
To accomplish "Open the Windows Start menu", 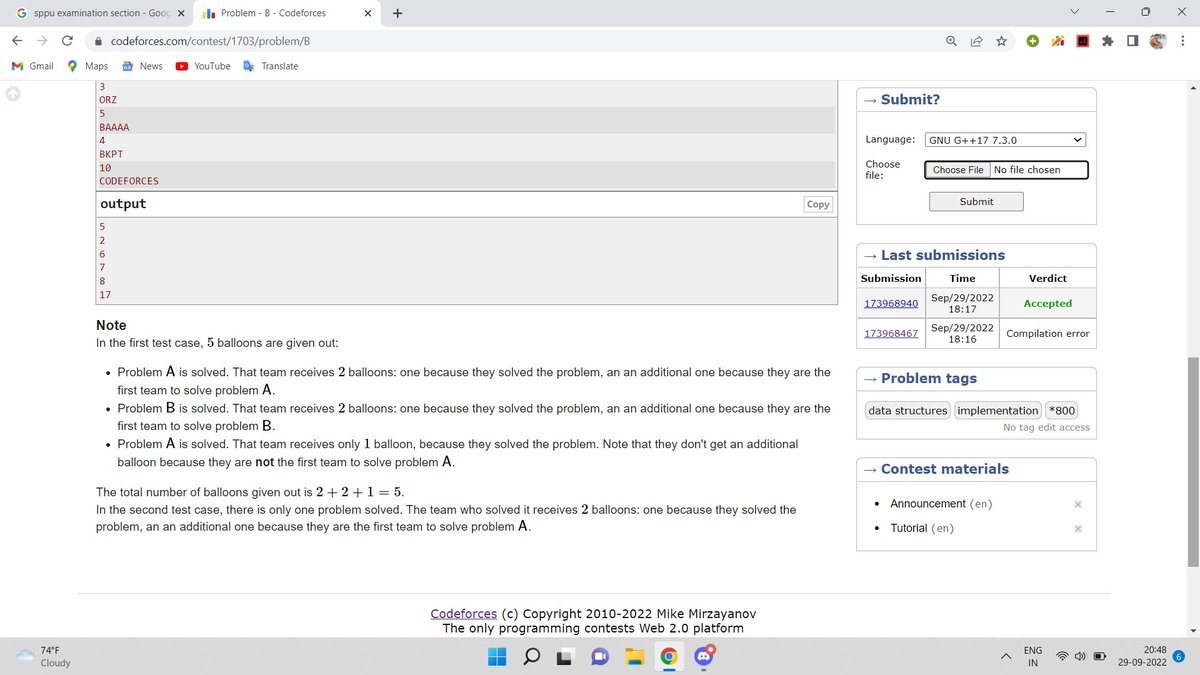I will click(x=497, y=656).
